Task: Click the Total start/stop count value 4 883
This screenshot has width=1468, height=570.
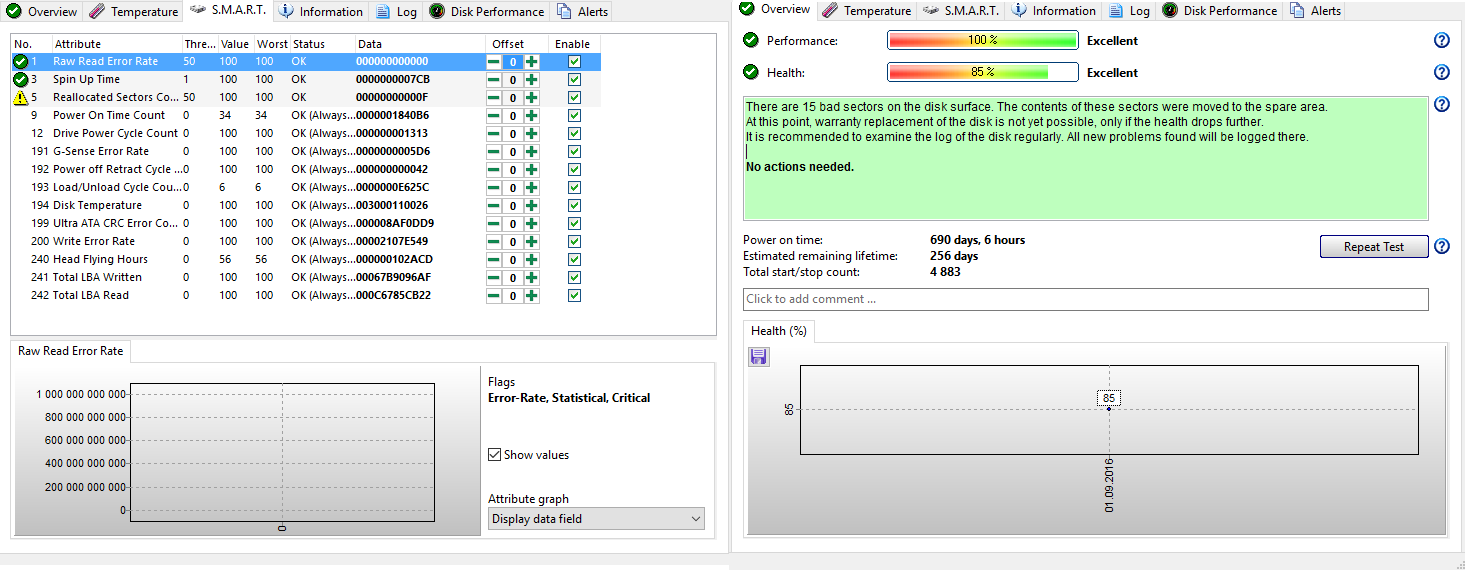Action: tap(945, 272)
